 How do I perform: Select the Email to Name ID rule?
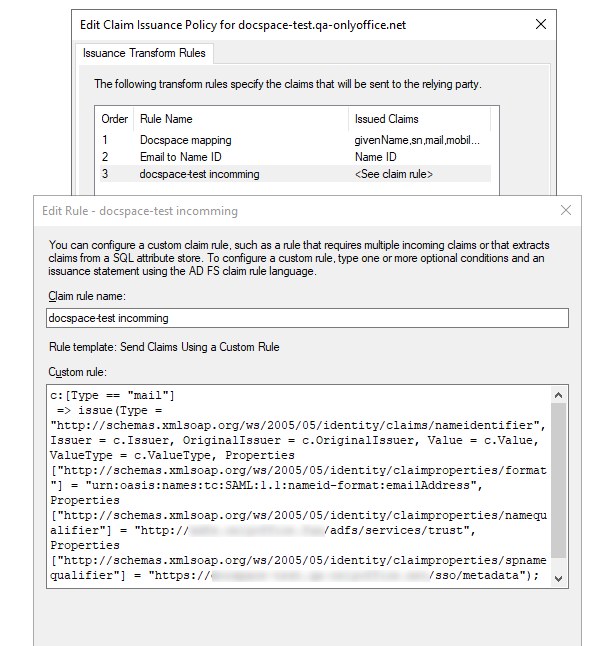pos(295,157)
